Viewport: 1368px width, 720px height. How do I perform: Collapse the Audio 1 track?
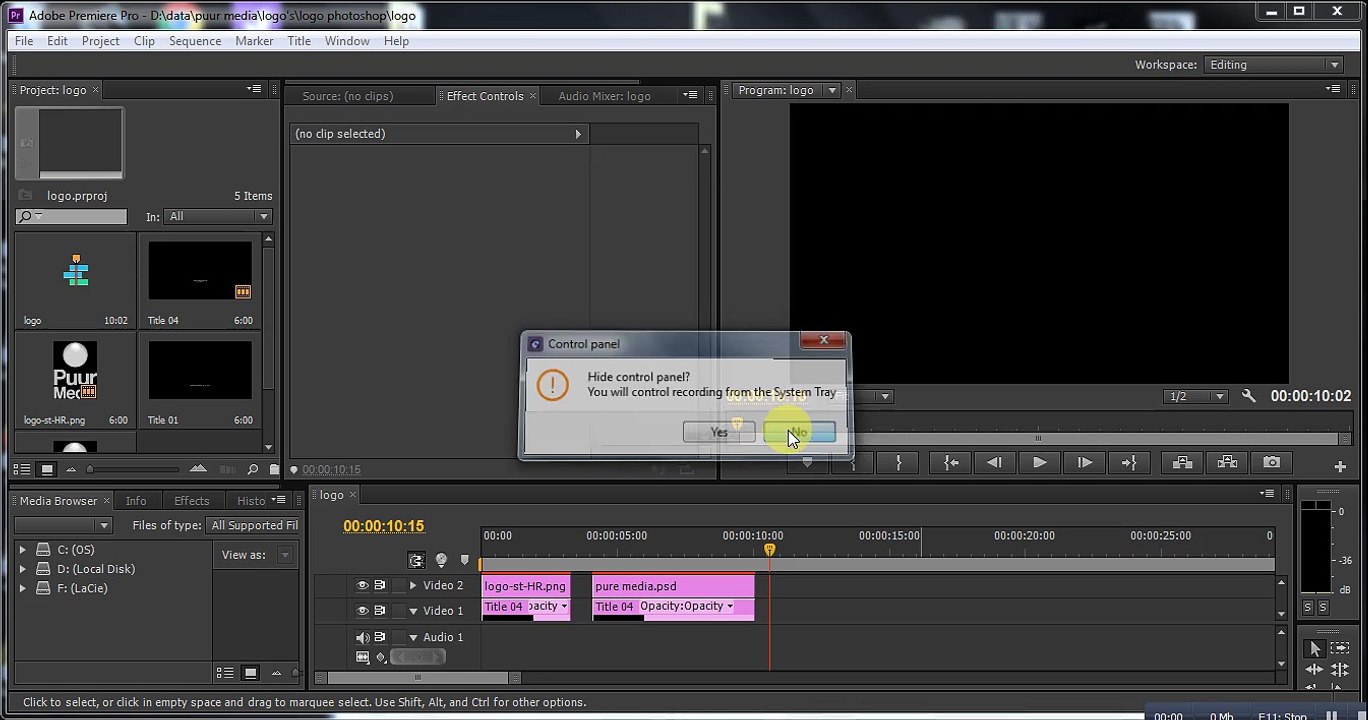click(x=413, y=638)
